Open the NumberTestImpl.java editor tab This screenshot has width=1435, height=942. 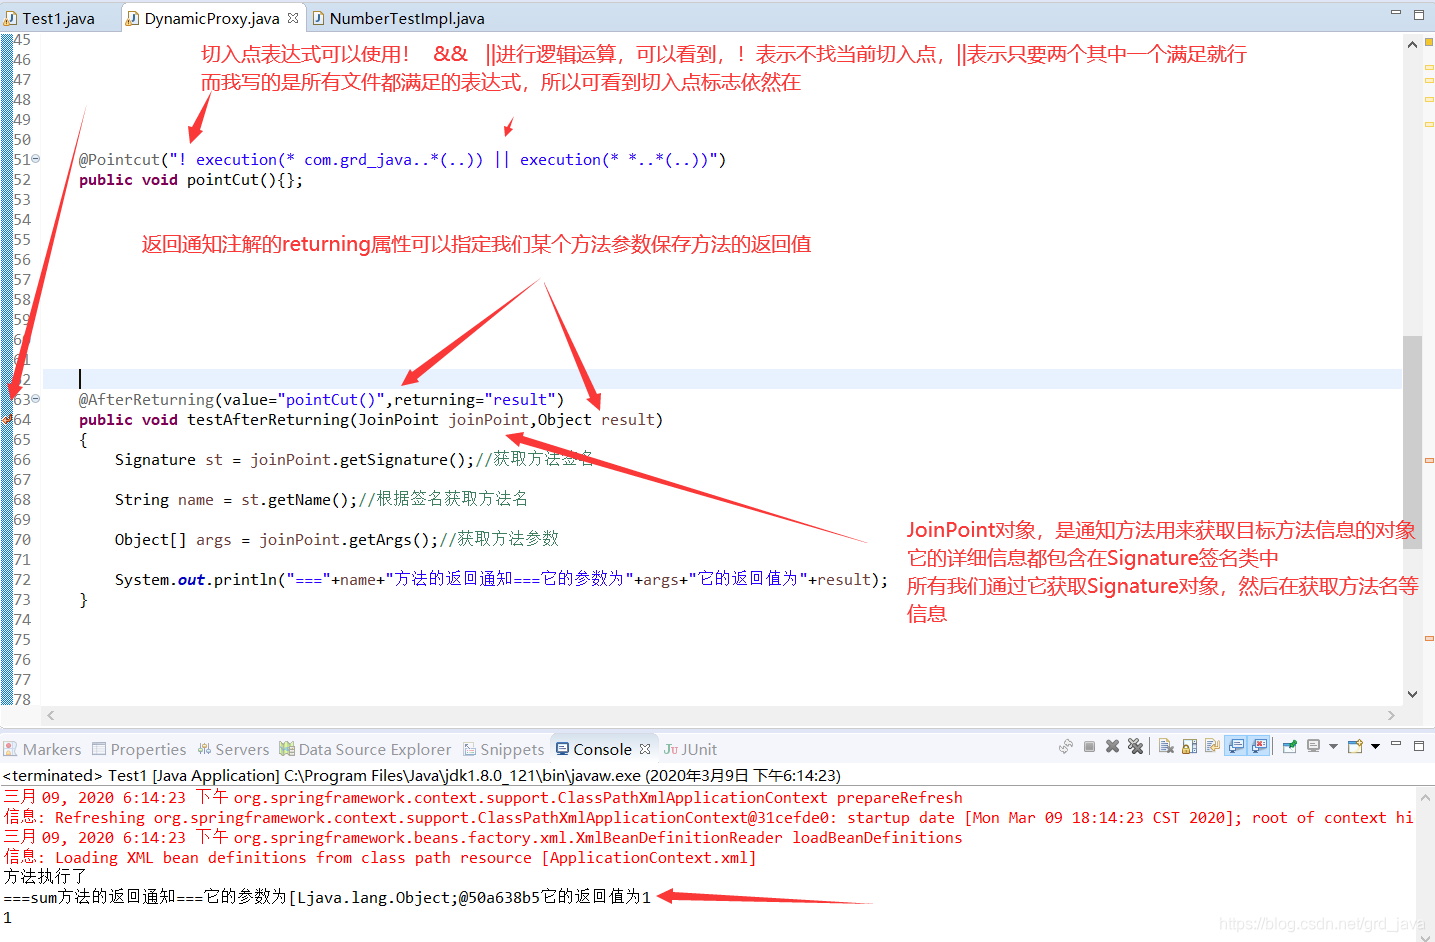[398, 18]
